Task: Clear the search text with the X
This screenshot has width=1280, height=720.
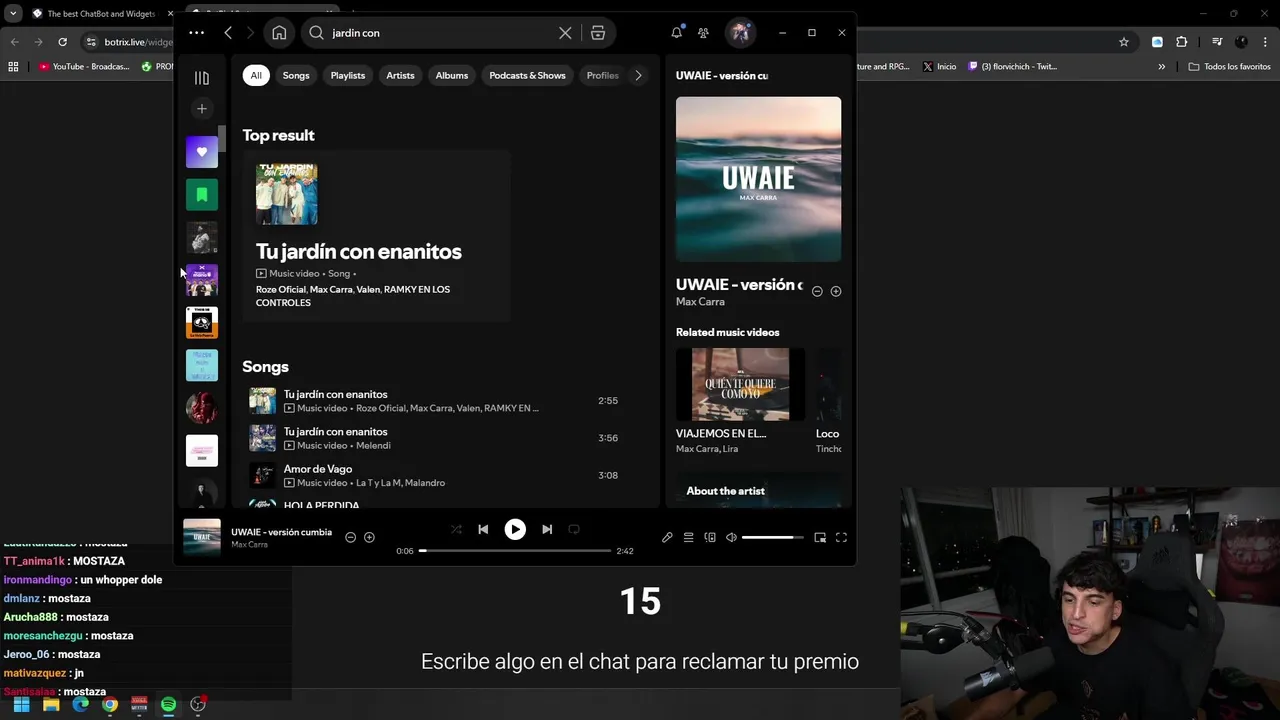Action: tap(565, 33)
